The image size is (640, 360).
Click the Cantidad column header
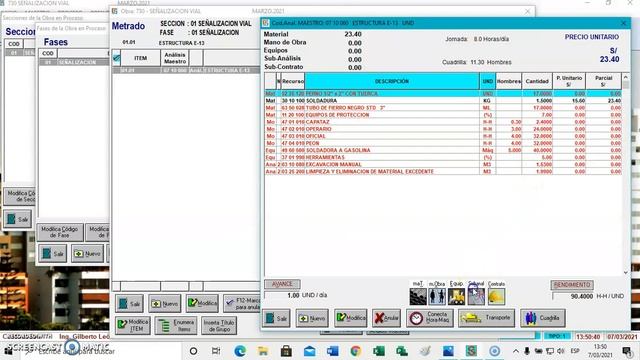[537, 81]
